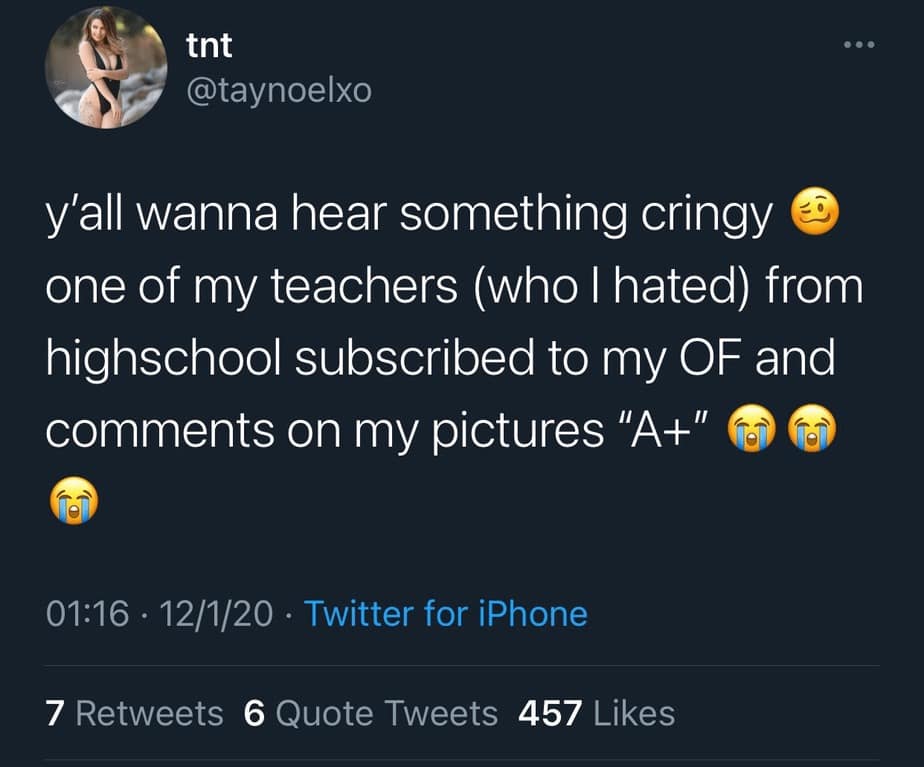Viewport: 924px width, 767px height.
Task: Open the three-dot more options menu
Action: (859, 46)
